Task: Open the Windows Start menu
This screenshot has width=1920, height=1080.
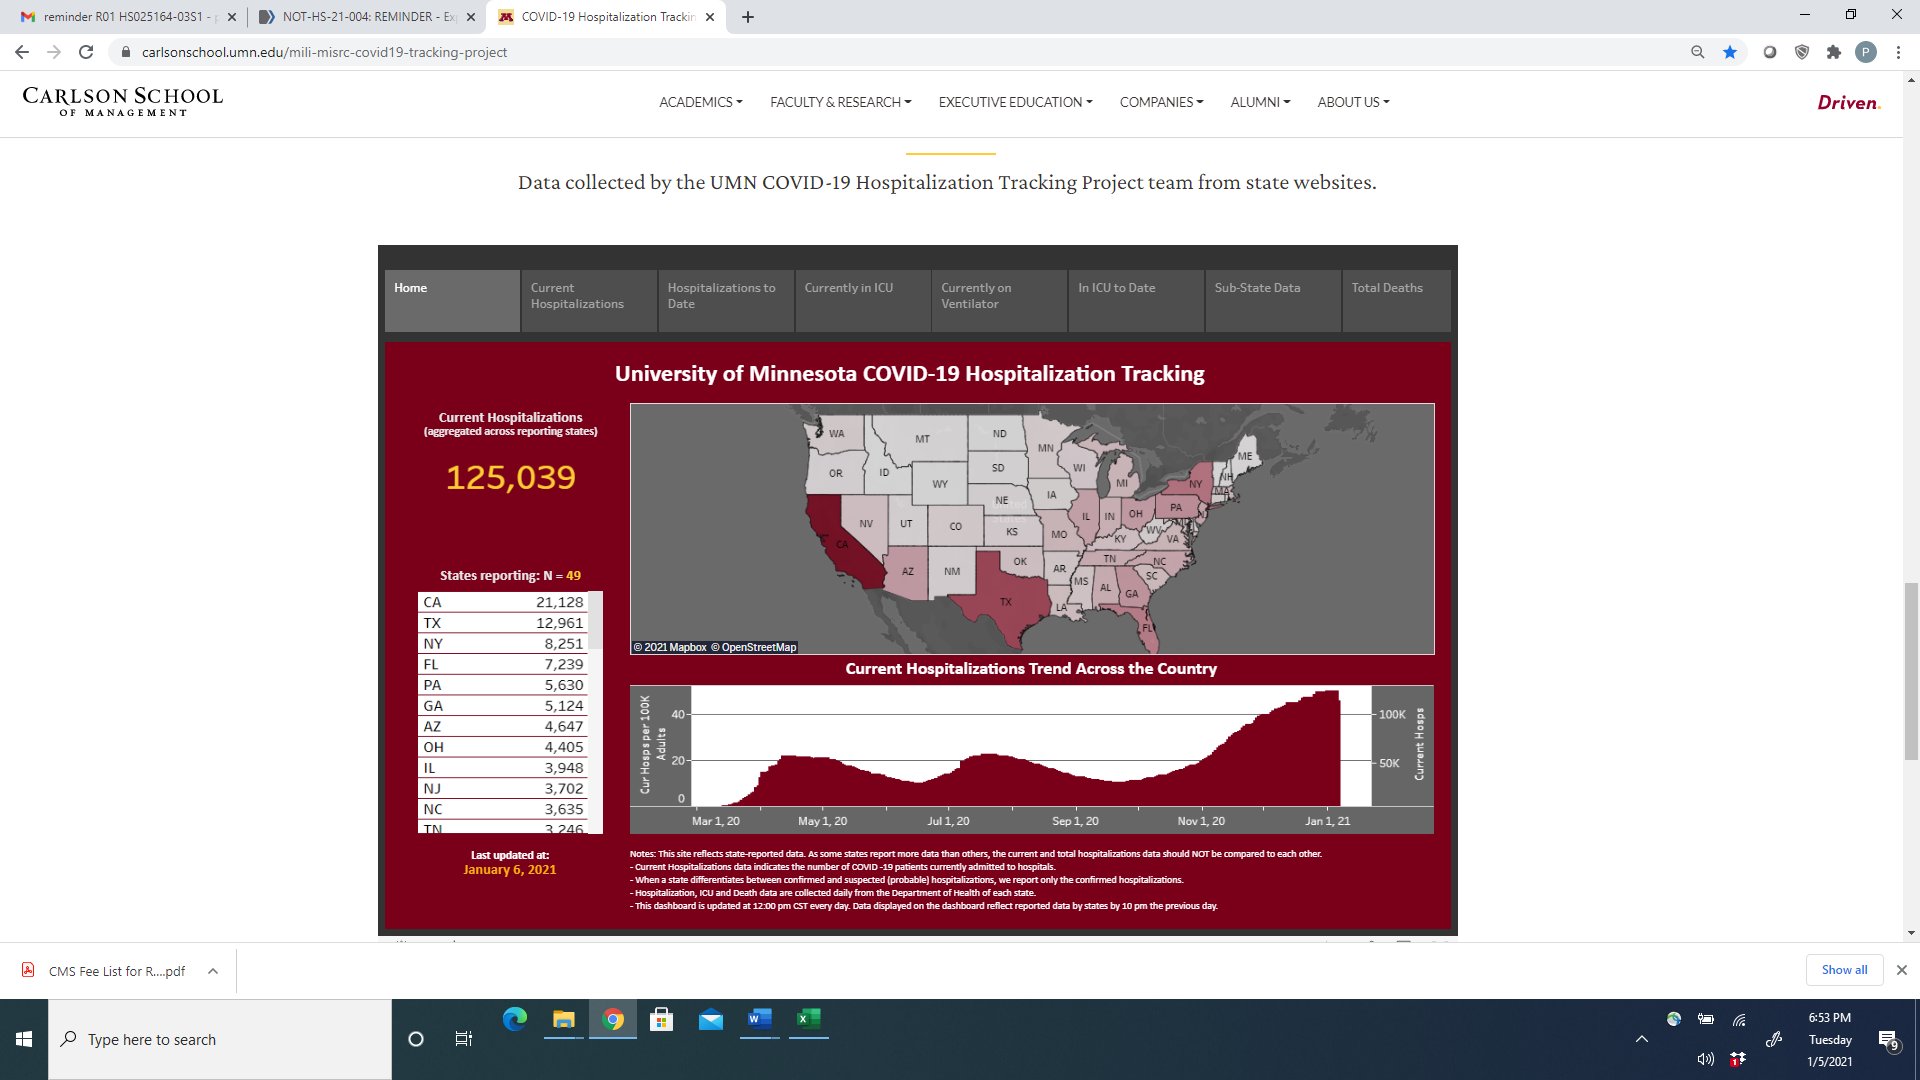Action: click(24, 1039)
